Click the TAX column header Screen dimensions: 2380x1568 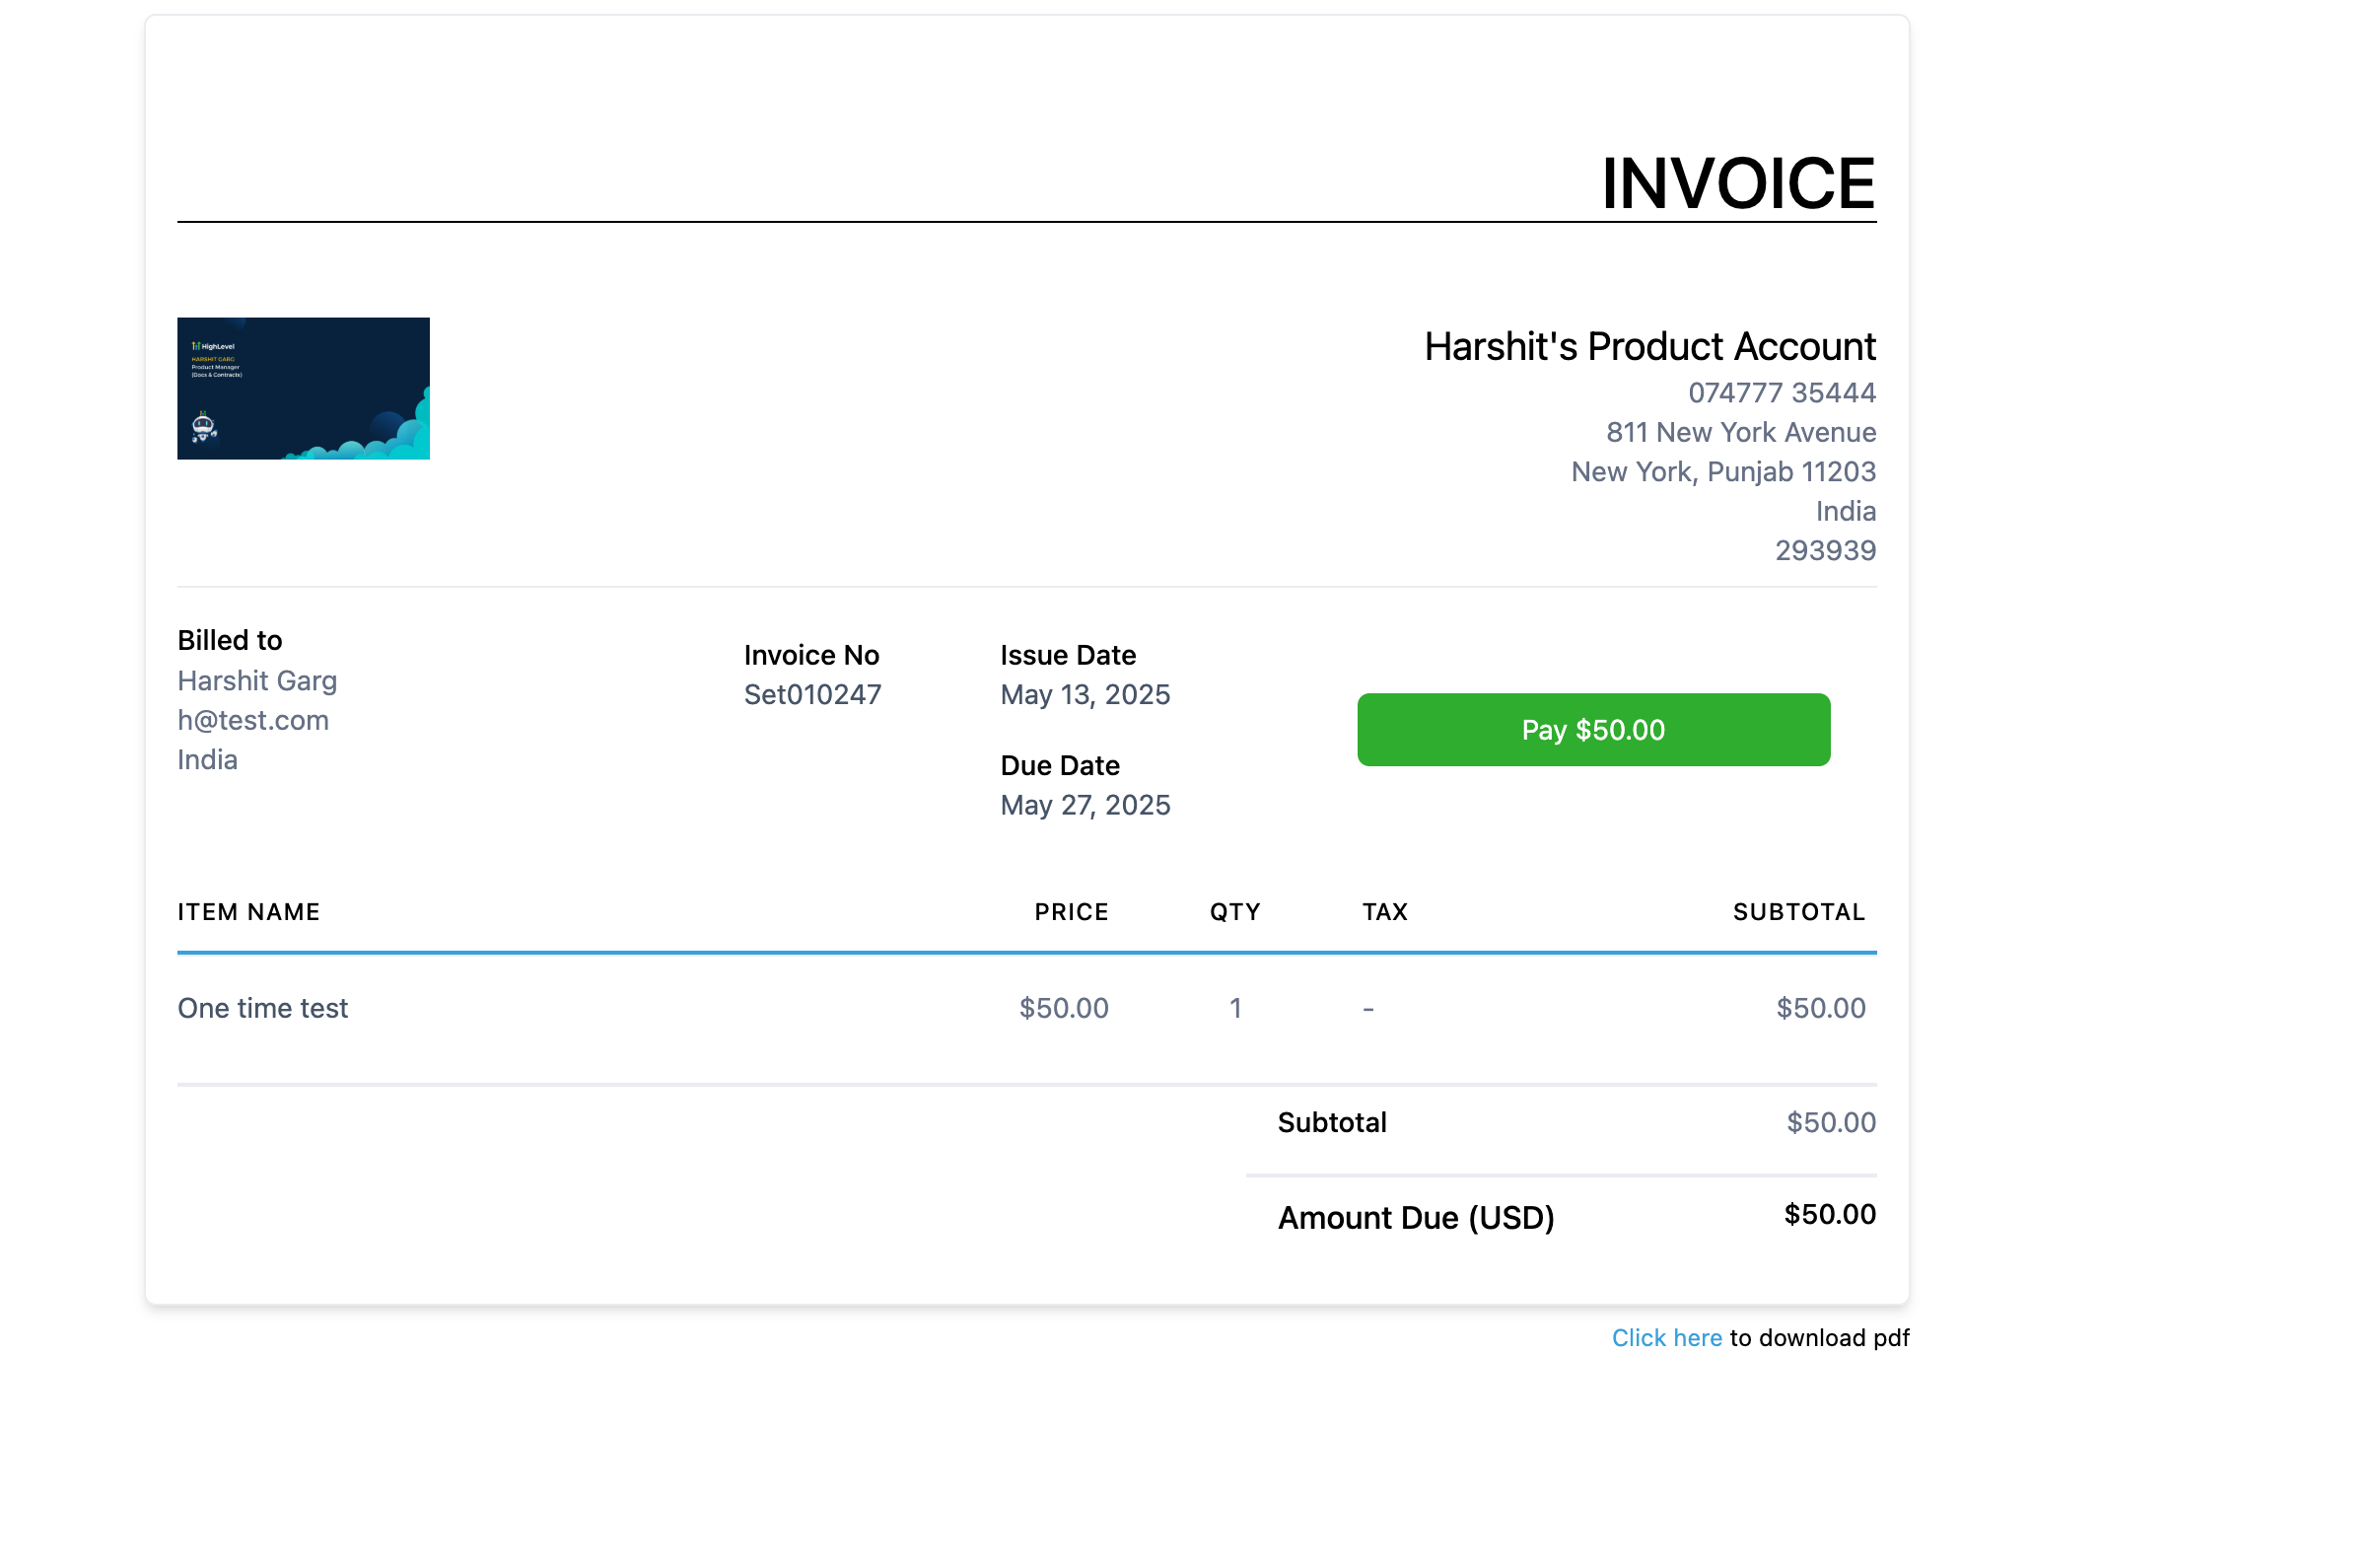1384,912
